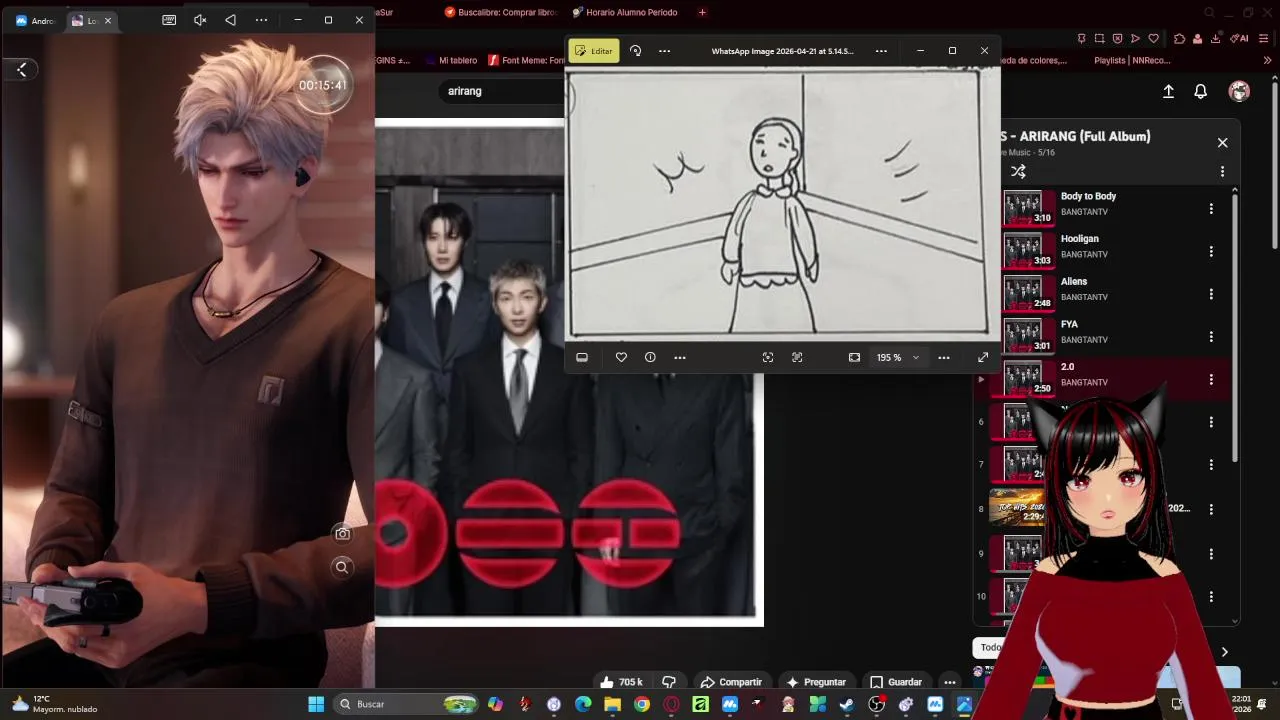Click YouTube create upload icon
Screen dimensions: 1280x720
(x=1168, y=91)
